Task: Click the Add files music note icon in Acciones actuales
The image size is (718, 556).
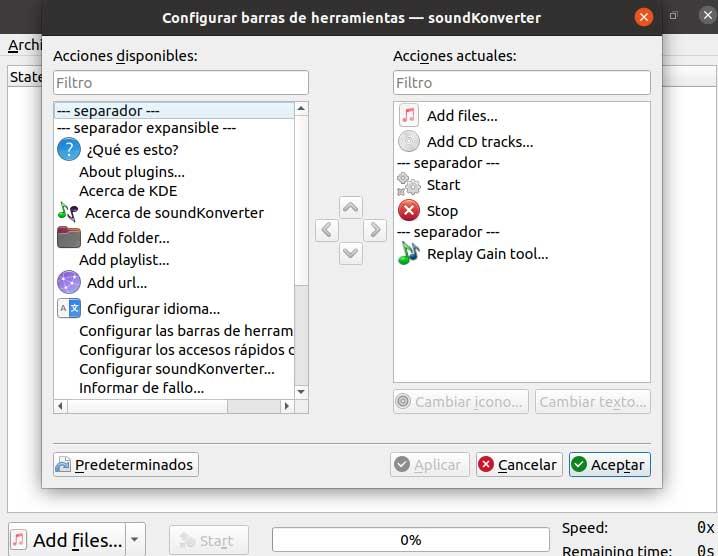Action: pos(408,115)
